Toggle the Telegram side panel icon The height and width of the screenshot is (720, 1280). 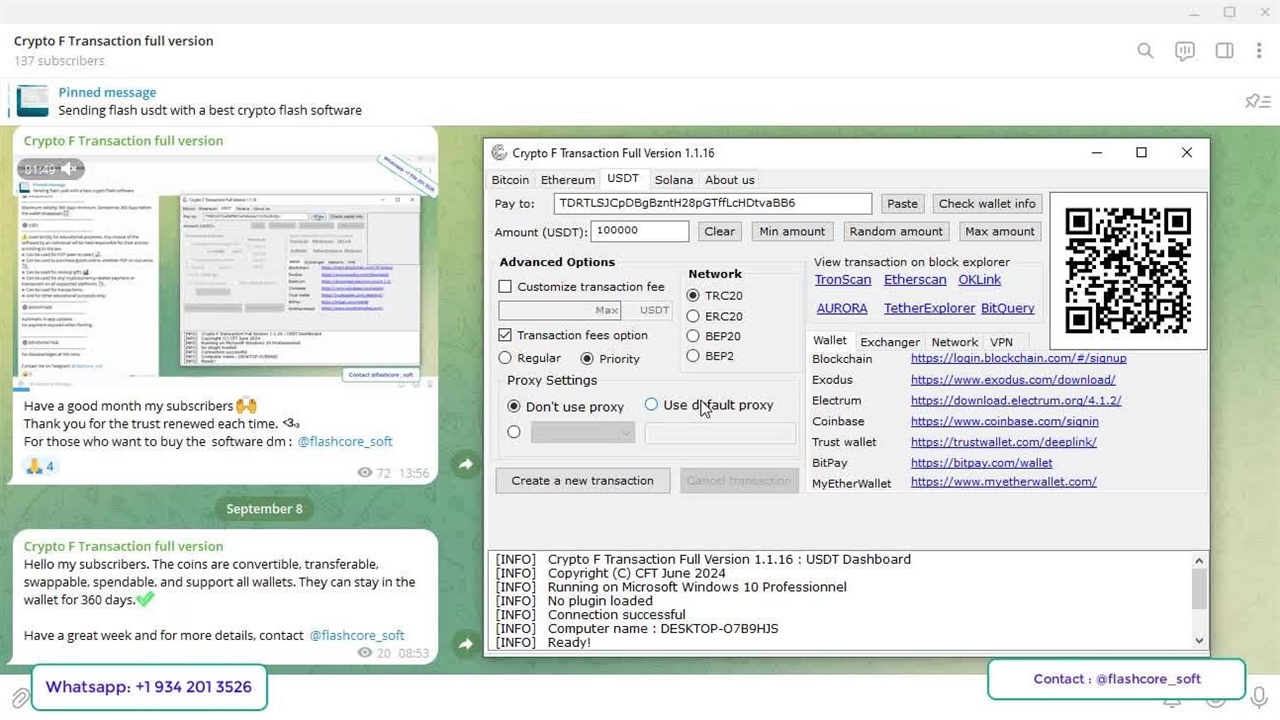coord(1224,51)
